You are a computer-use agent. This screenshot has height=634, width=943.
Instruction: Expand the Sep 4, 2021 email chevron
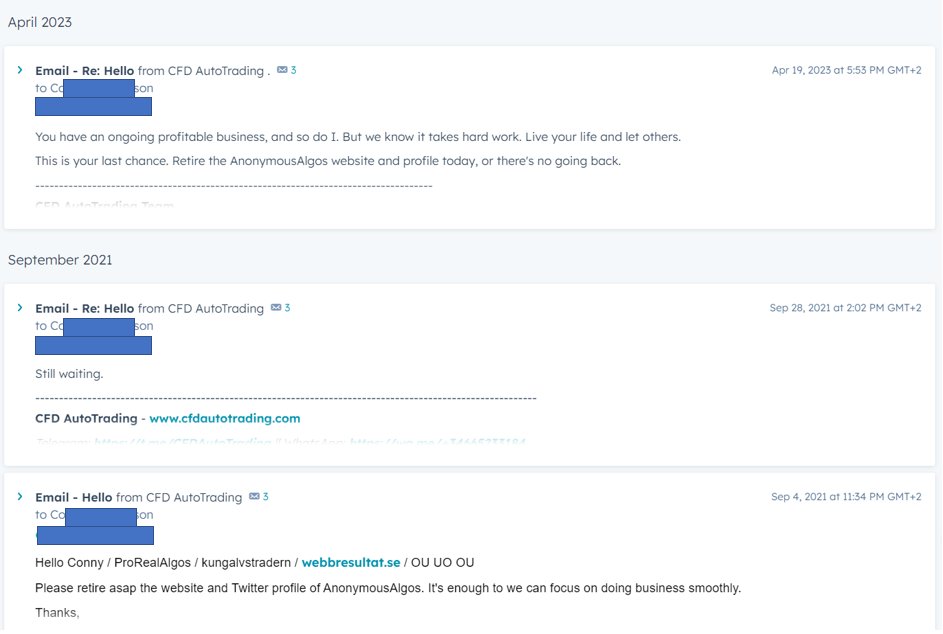pyautogui.click(x=20, y=497)
